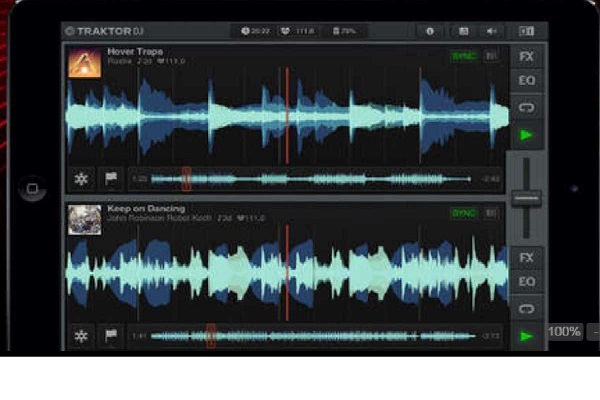This screenshot has width=600, height=400.
Task: Tap the master tempo BPM display in header
Action: pyautogui.click(x=298, y=31)
